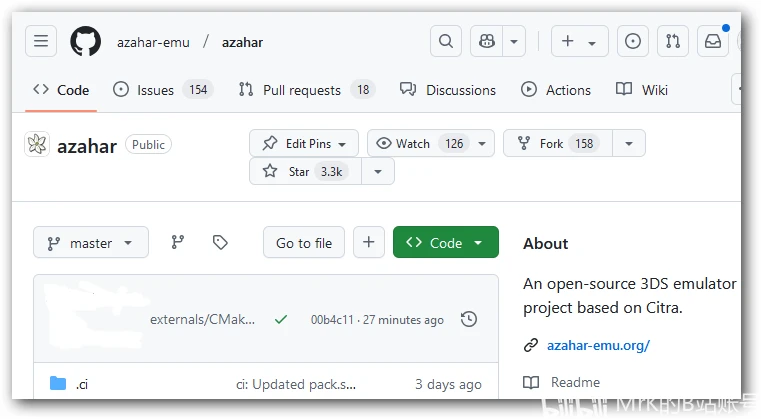Viewport: 761px width, 419px height.
Task: Expand the master branch dropdown
Action: point(91,243)
